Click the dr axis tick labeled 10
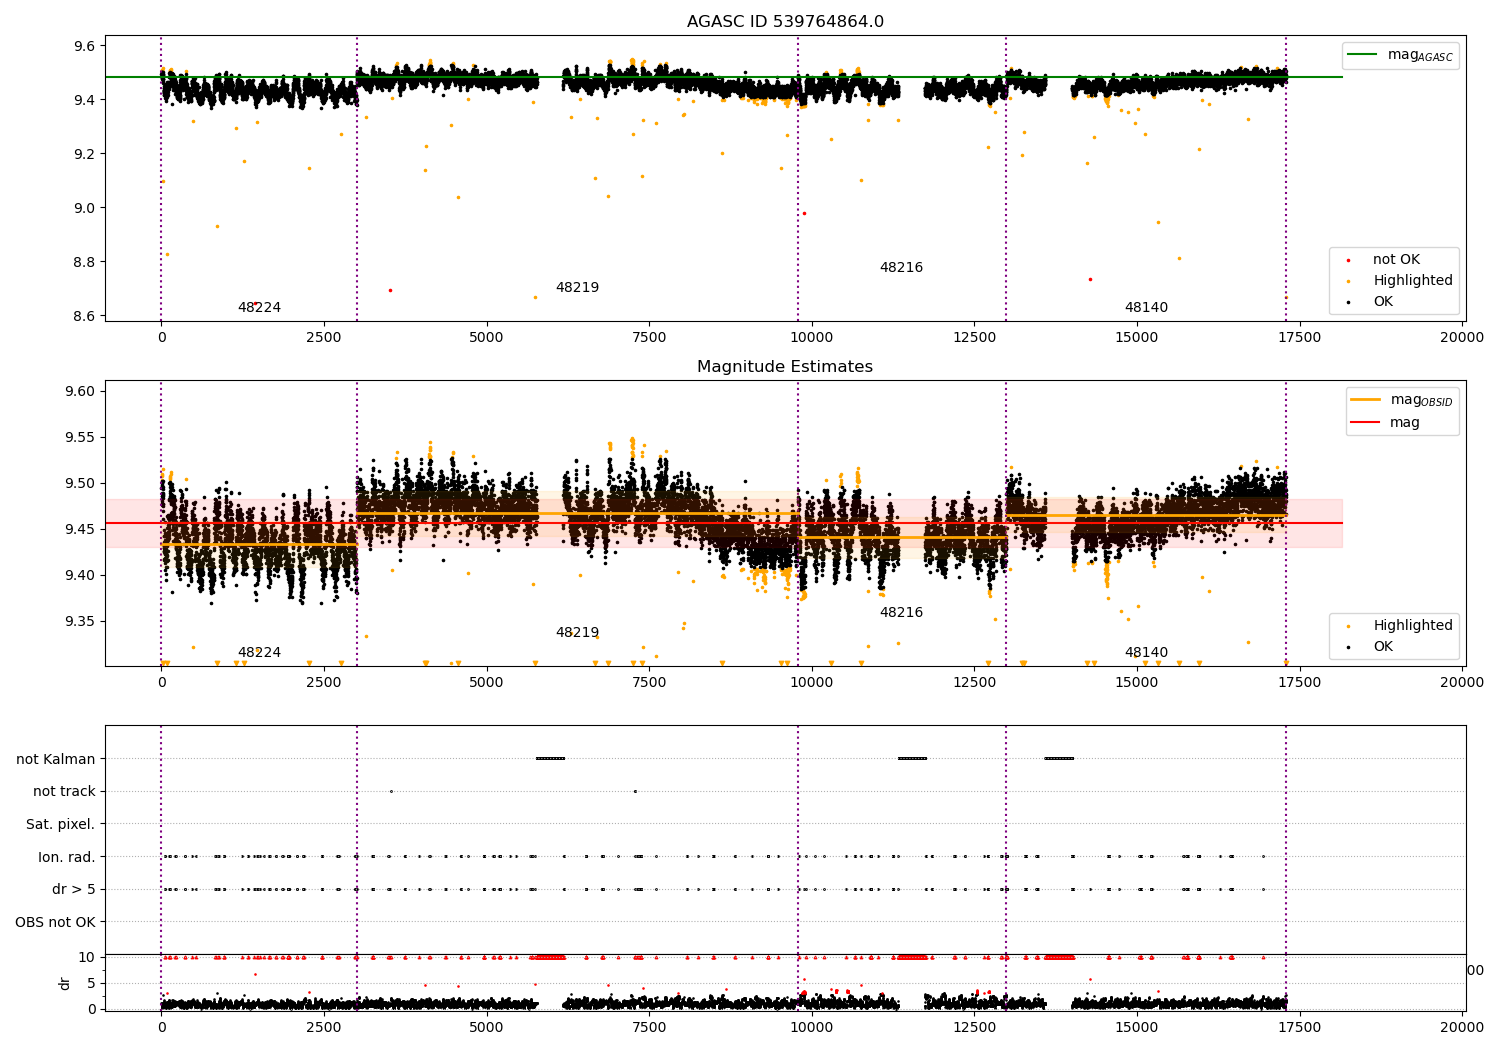 [x=88, y=958]
